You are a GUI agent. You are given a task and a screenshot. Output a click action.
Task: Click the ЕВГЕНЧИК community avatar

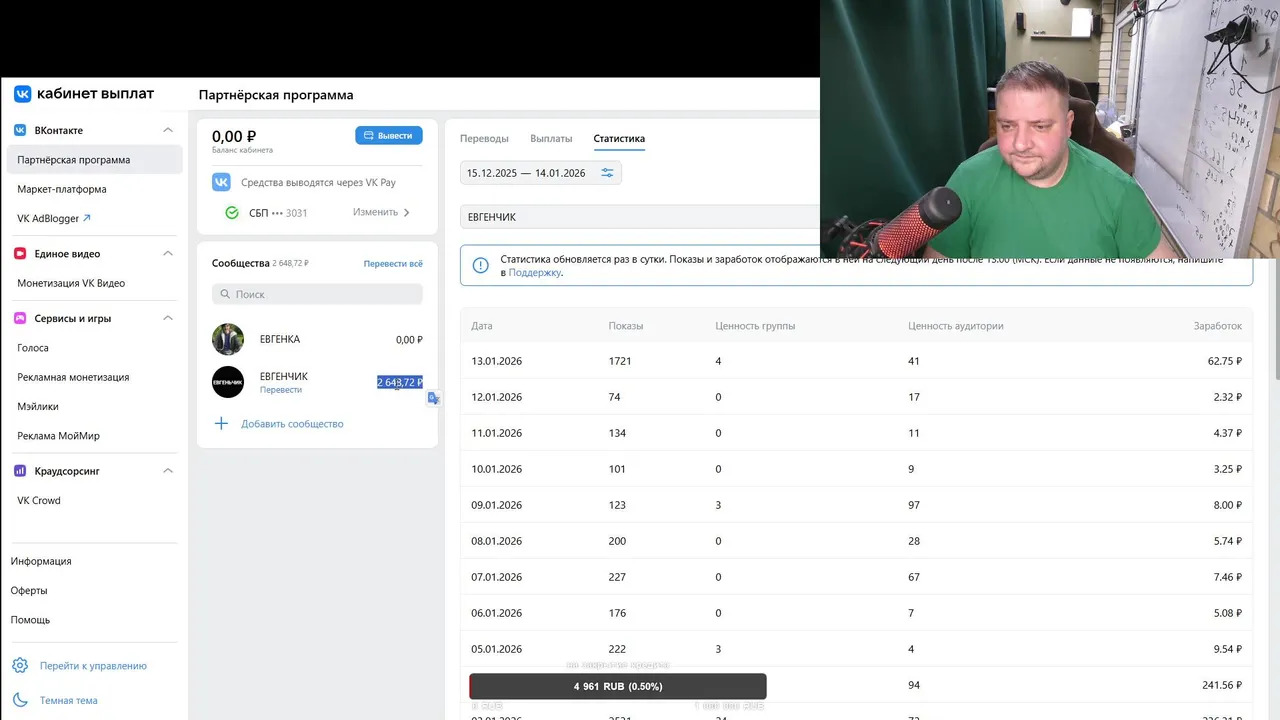coord(228,382)
